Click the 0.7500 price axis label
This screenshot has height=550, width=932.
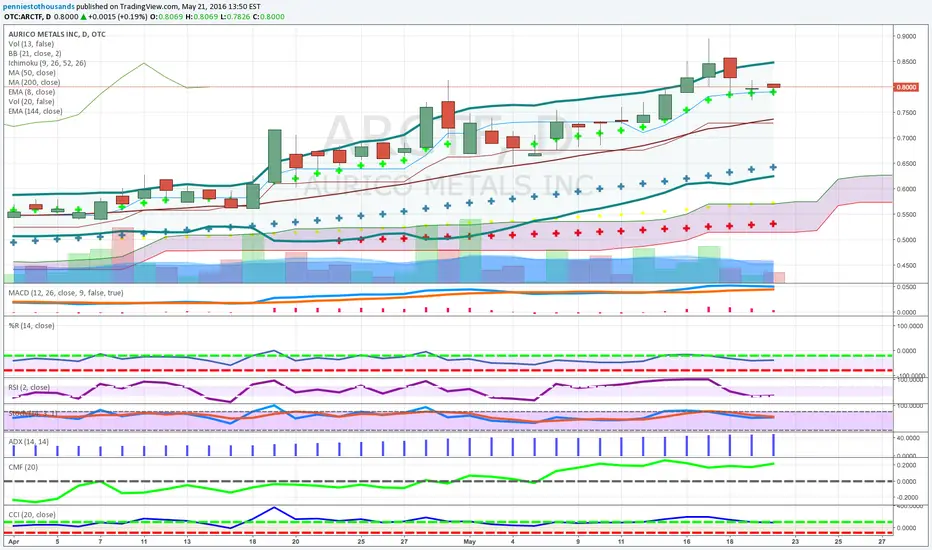click(x=906, y=113)
